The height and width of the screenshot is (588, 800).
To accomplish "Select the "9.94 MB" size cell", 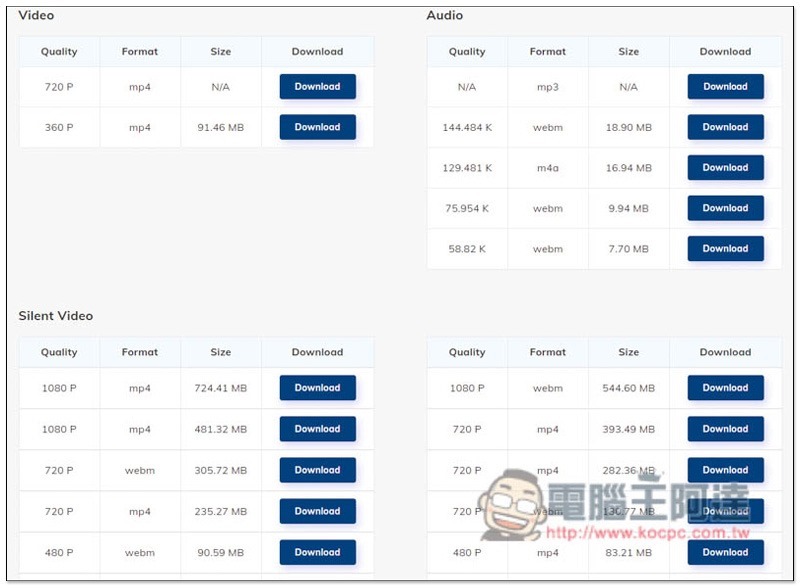I will (629, 208).
